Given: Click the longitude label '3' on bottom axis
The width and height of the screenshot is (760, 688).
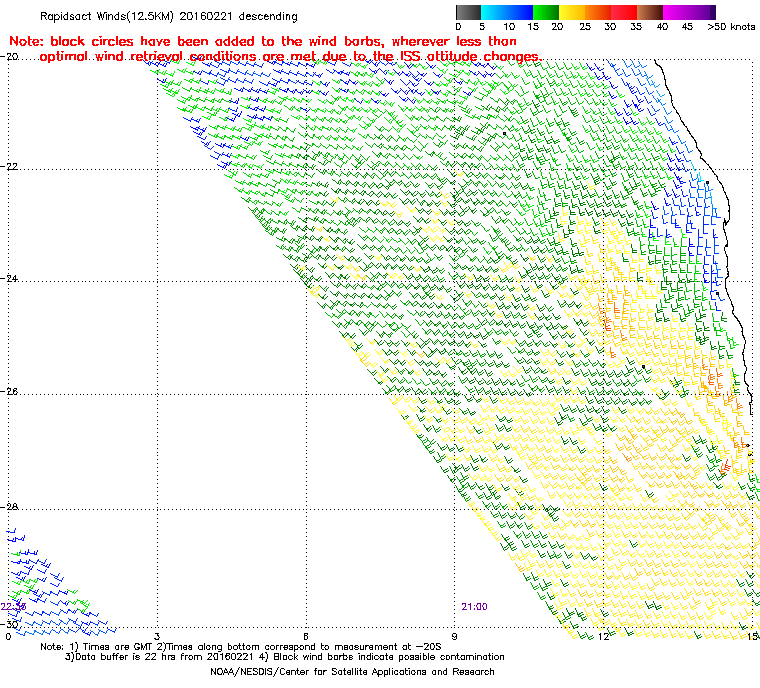Looking at the screenshot, I should click(x=157, y=636).
